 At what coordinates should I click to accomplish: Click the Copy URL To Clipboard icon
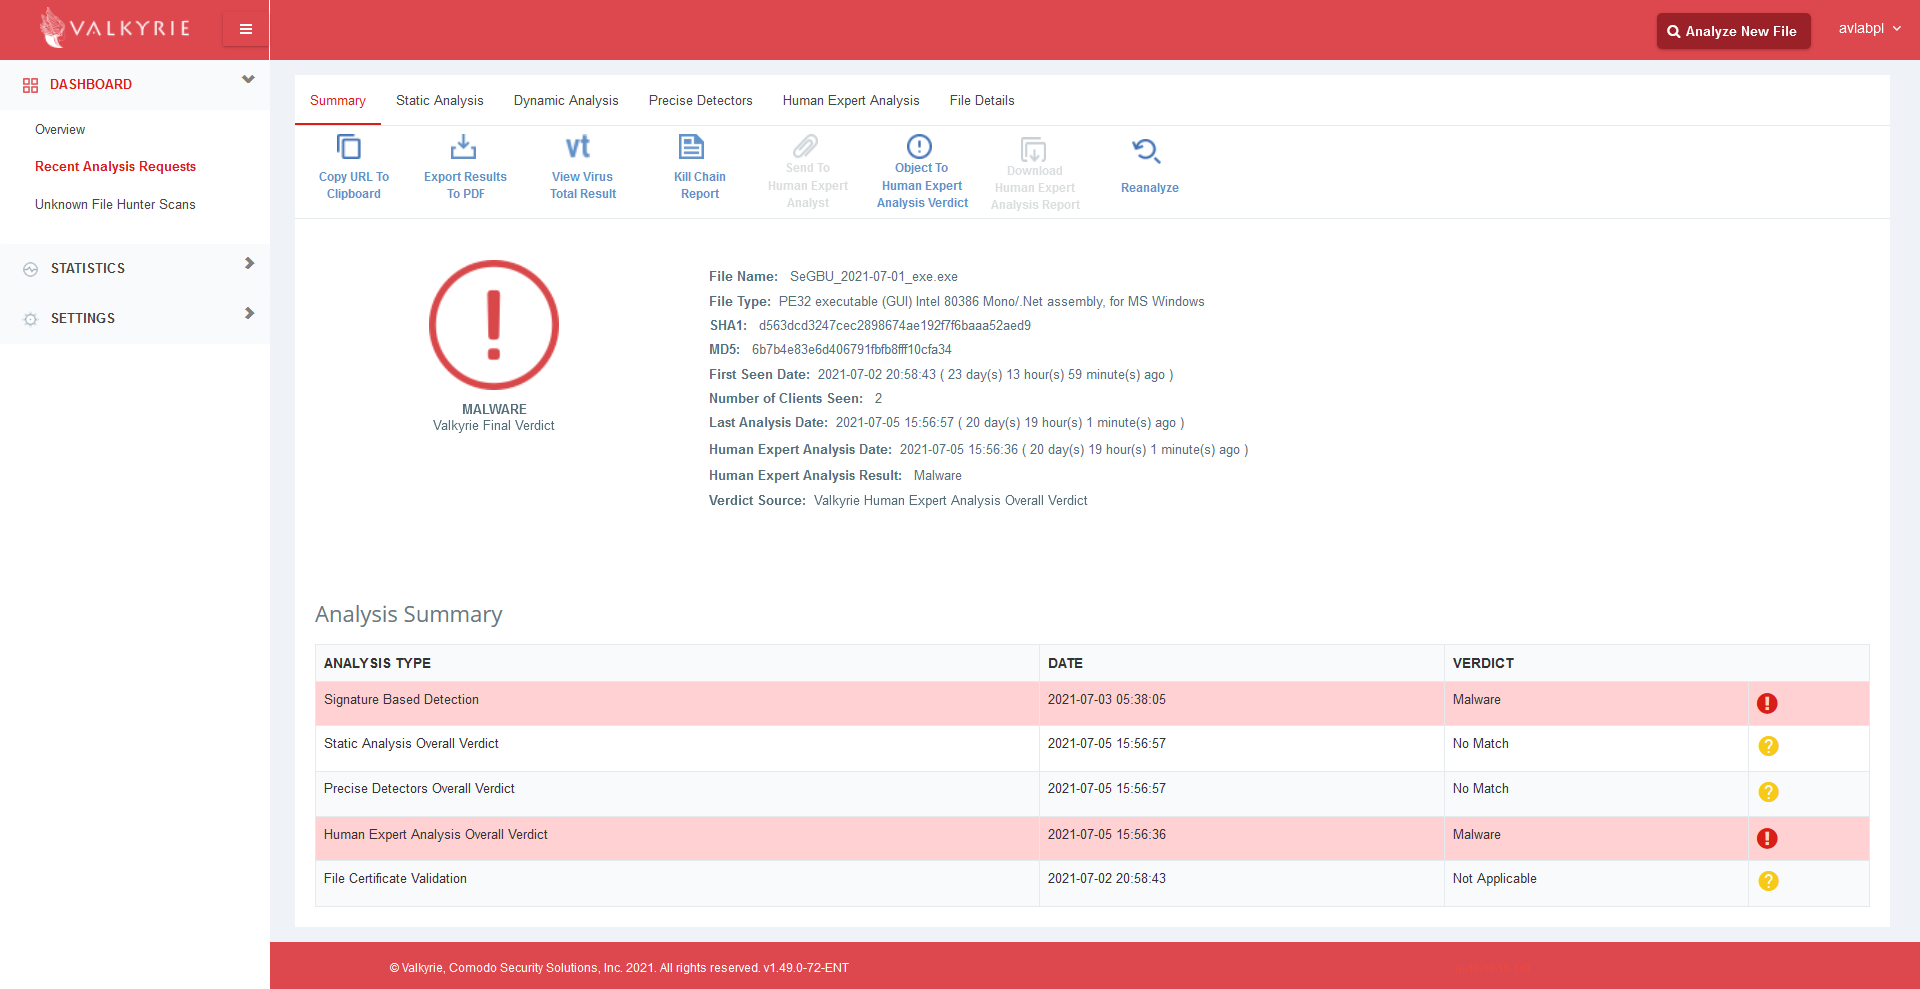[348, 147]
